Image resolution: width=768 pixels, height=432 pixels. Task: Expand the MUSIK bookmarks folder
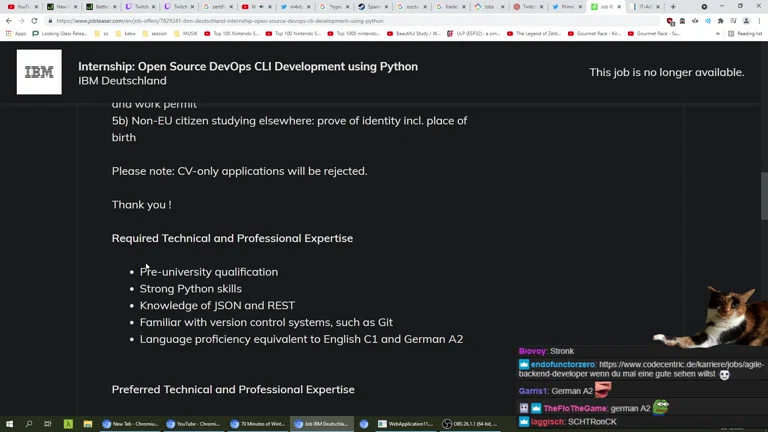coord(185,34)
